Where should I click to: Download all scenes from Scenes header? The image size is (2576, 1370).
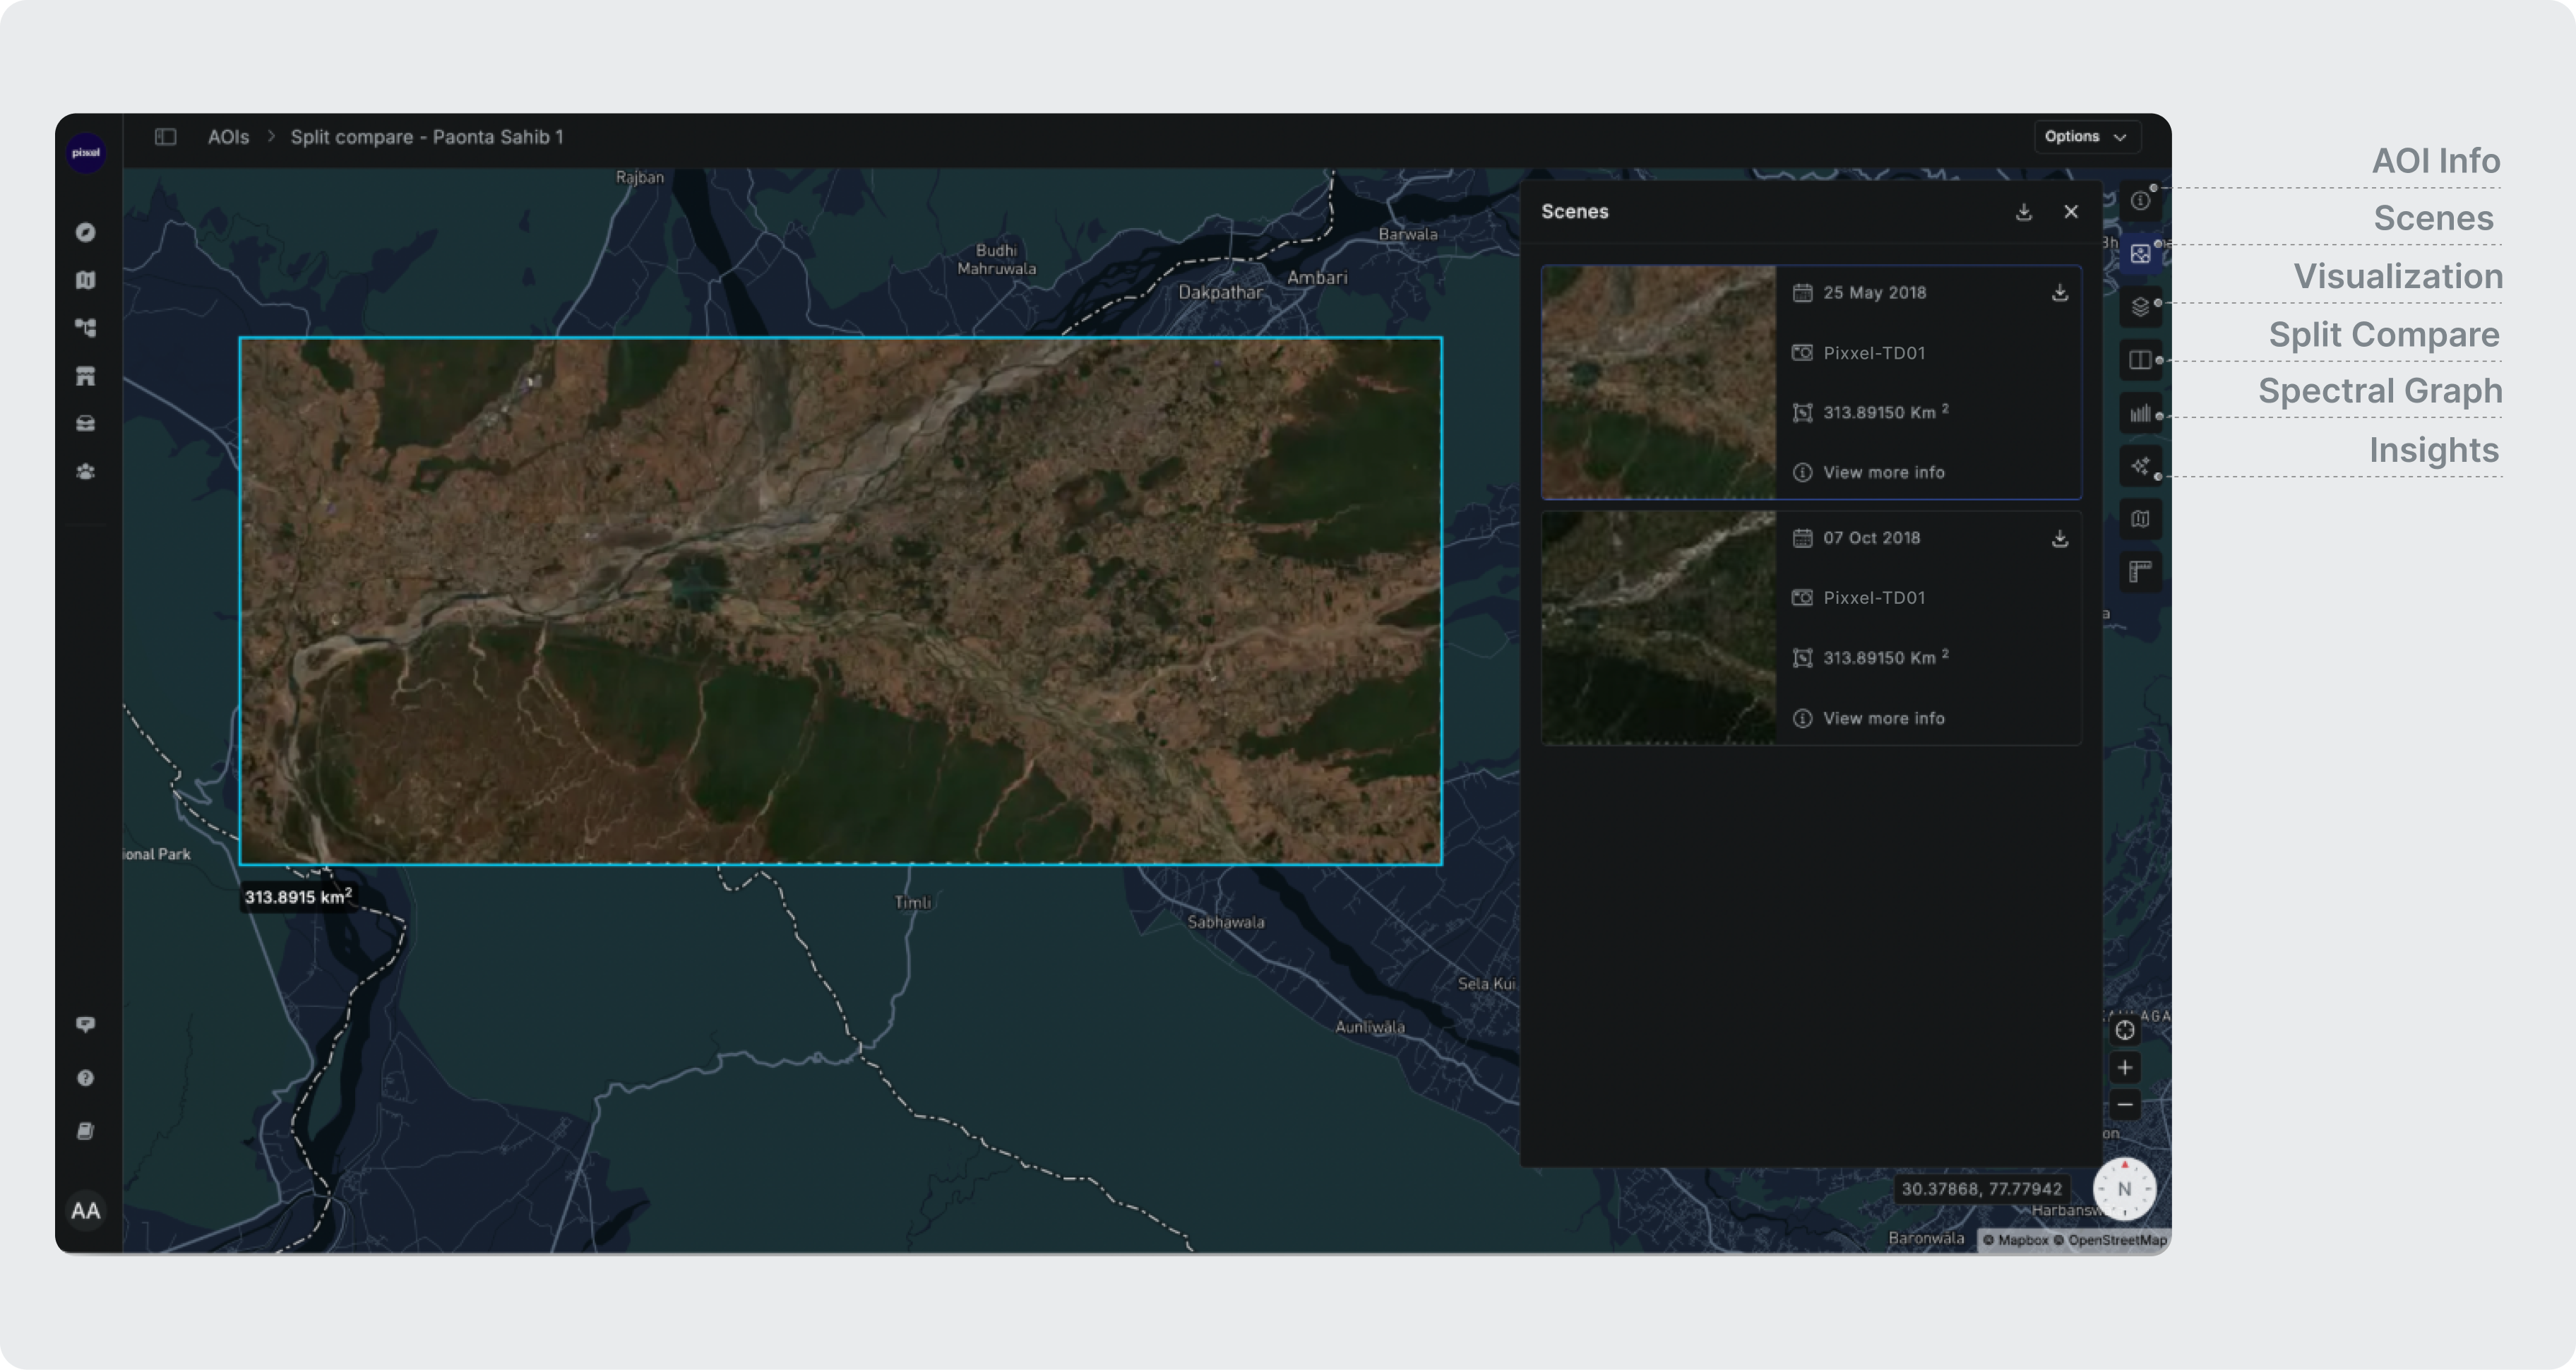pyautogui.click(x=2023, y=212)
